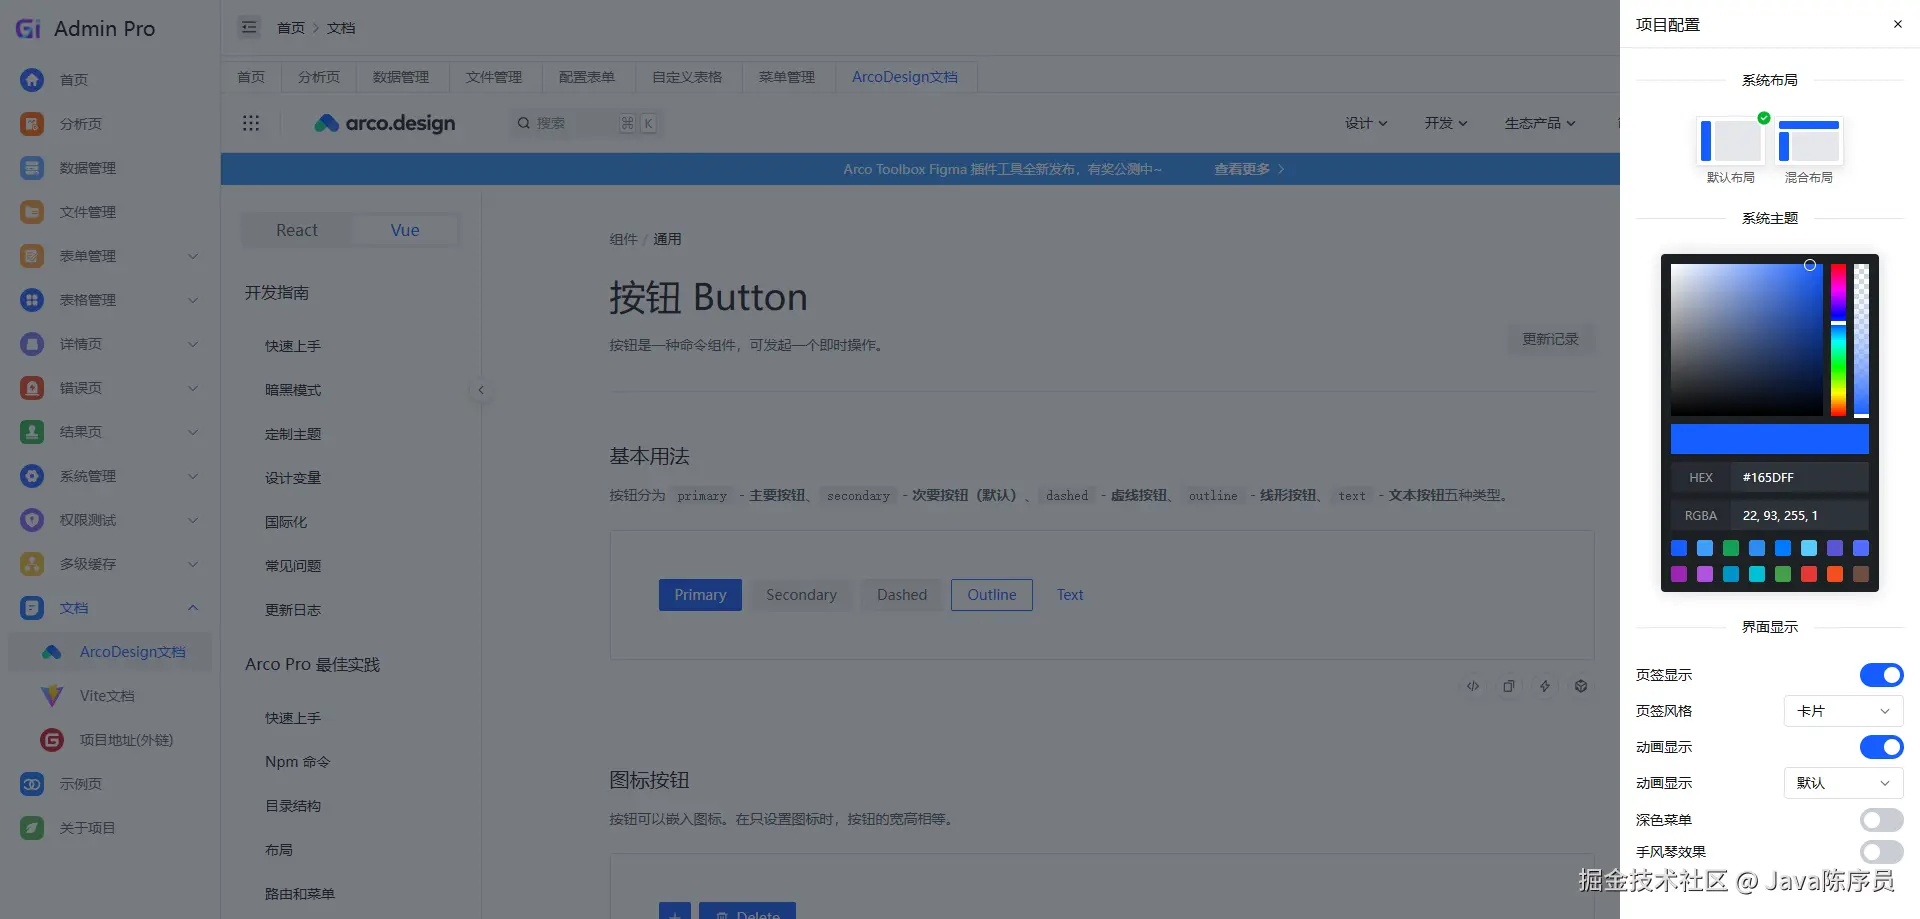Open the arco.design apps grid icon
1920x919 pixels.
251,123
